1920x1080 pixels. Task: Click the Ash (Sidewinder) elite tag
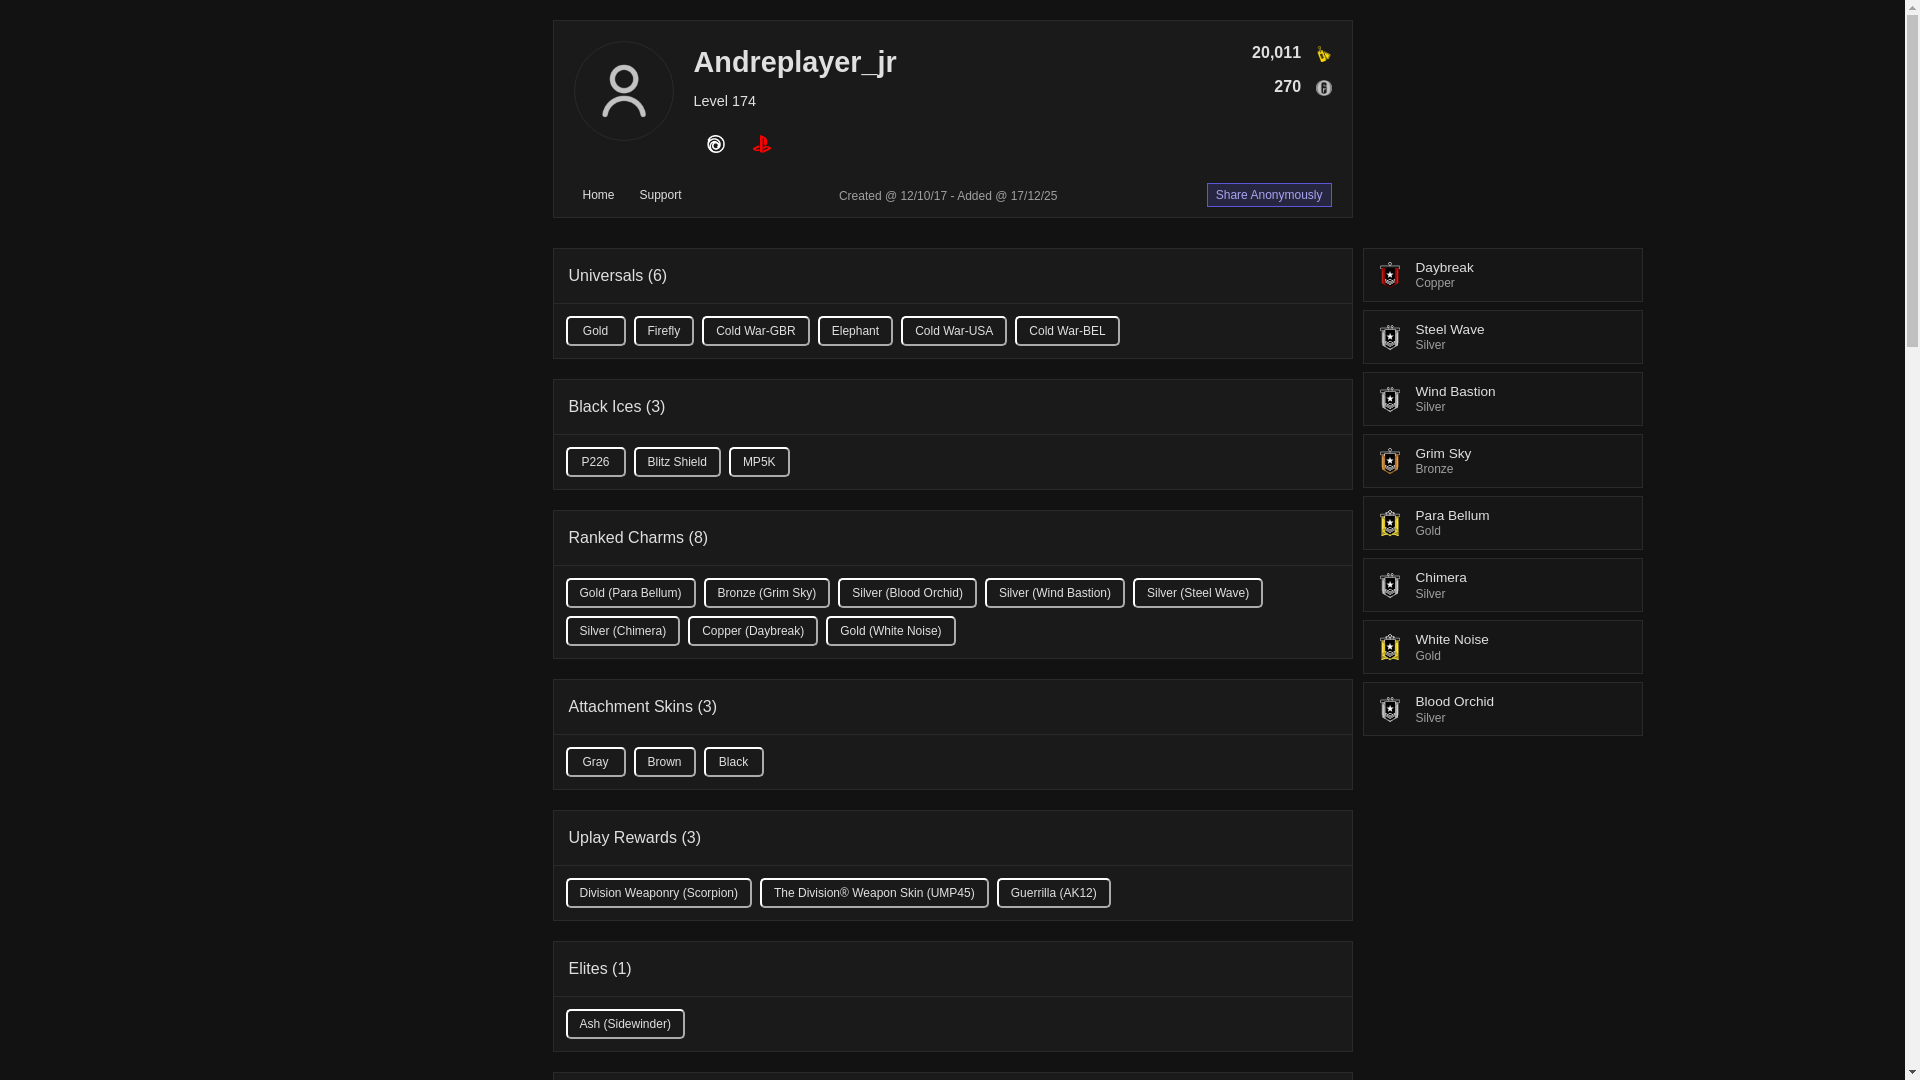(625, 1024)
